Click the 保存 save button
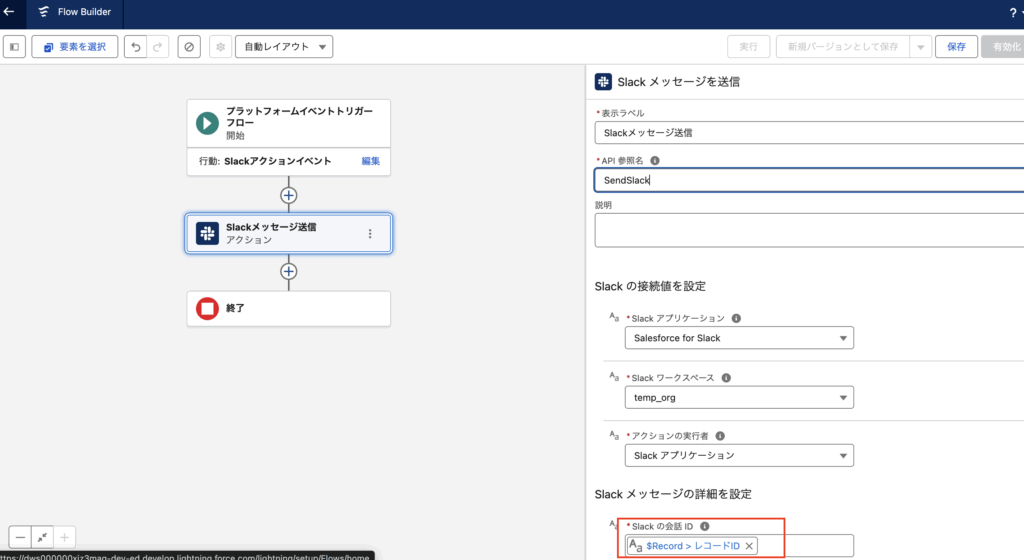Image resolution: width=1024 pixels, height=560 pixels. 956,47
